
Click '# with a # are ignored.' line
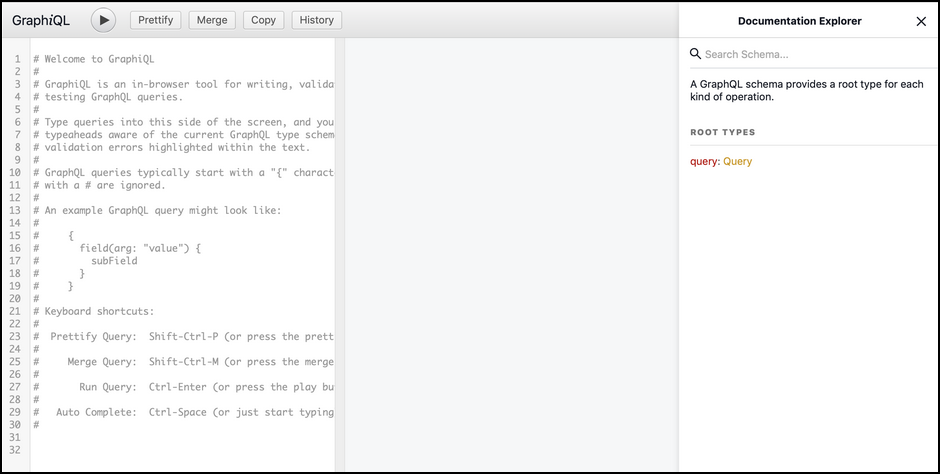tap(99, 185)
